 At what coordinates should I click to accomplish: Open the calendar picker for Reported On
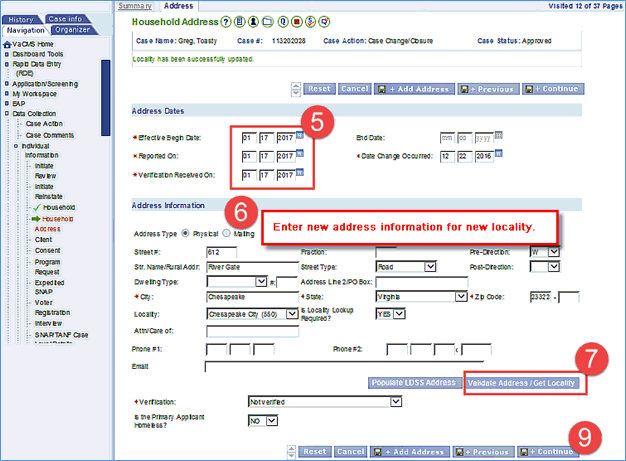click(x=300, y=154)
